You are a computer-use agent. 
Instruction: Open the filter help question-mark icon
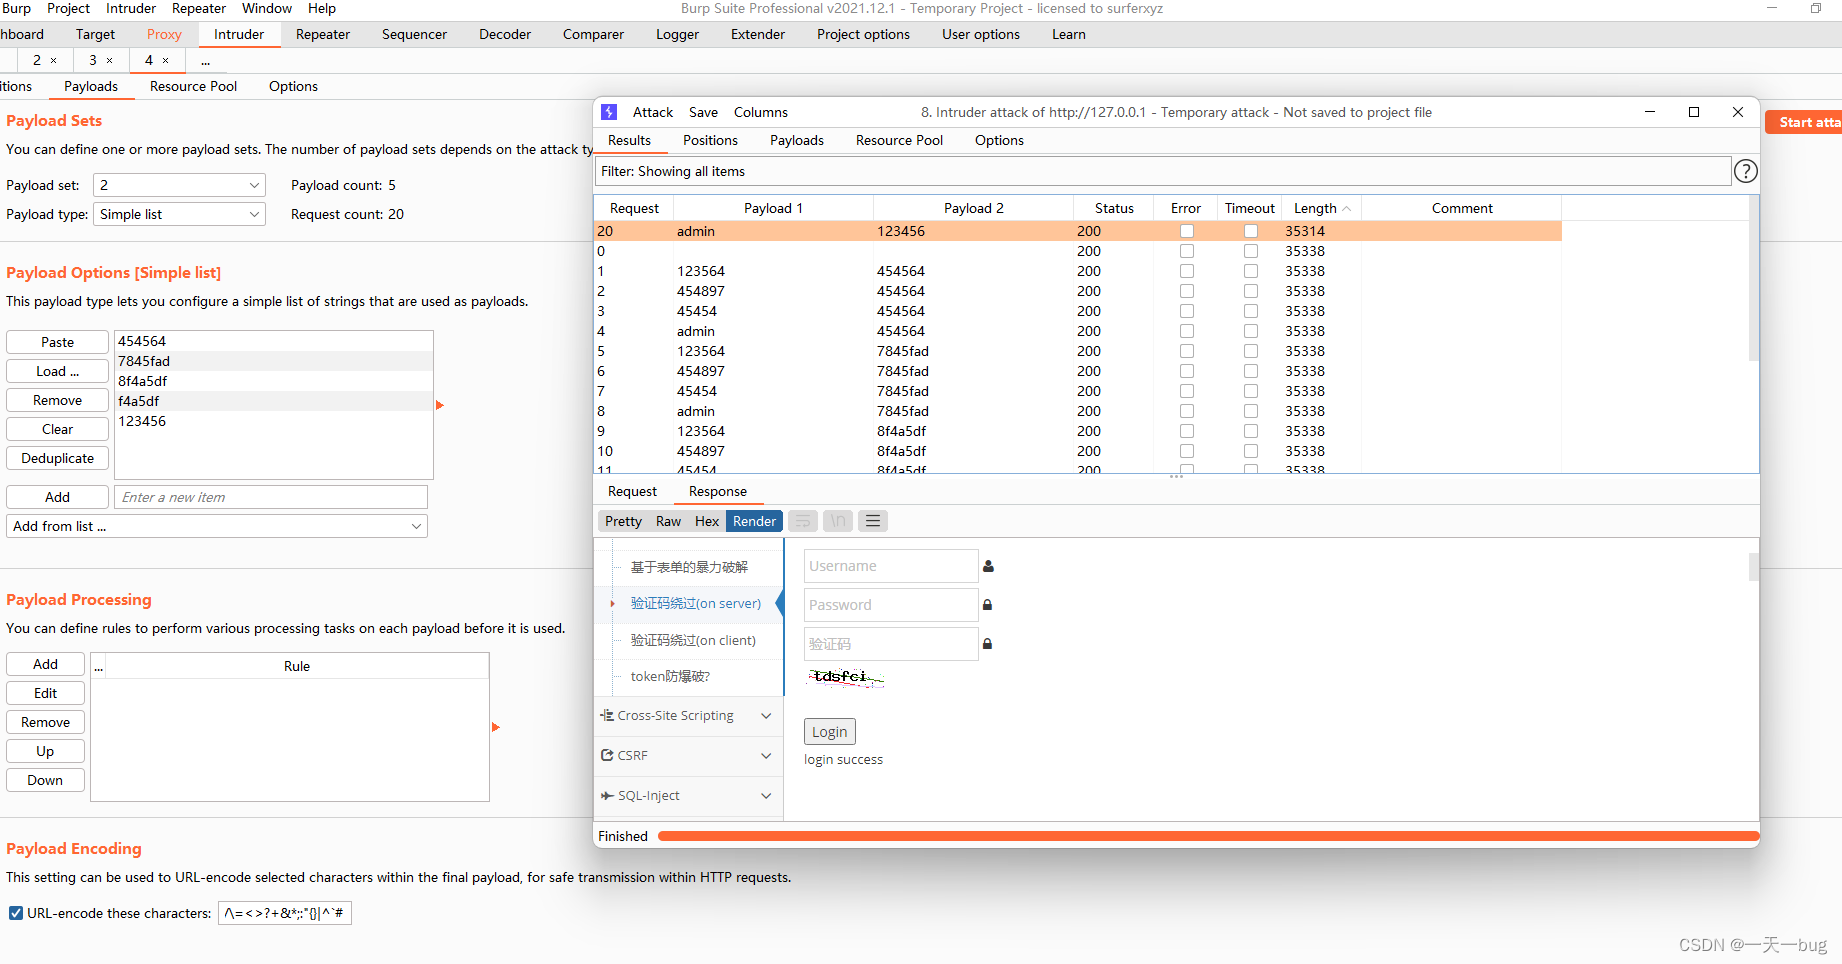[x=1745, y=171]
